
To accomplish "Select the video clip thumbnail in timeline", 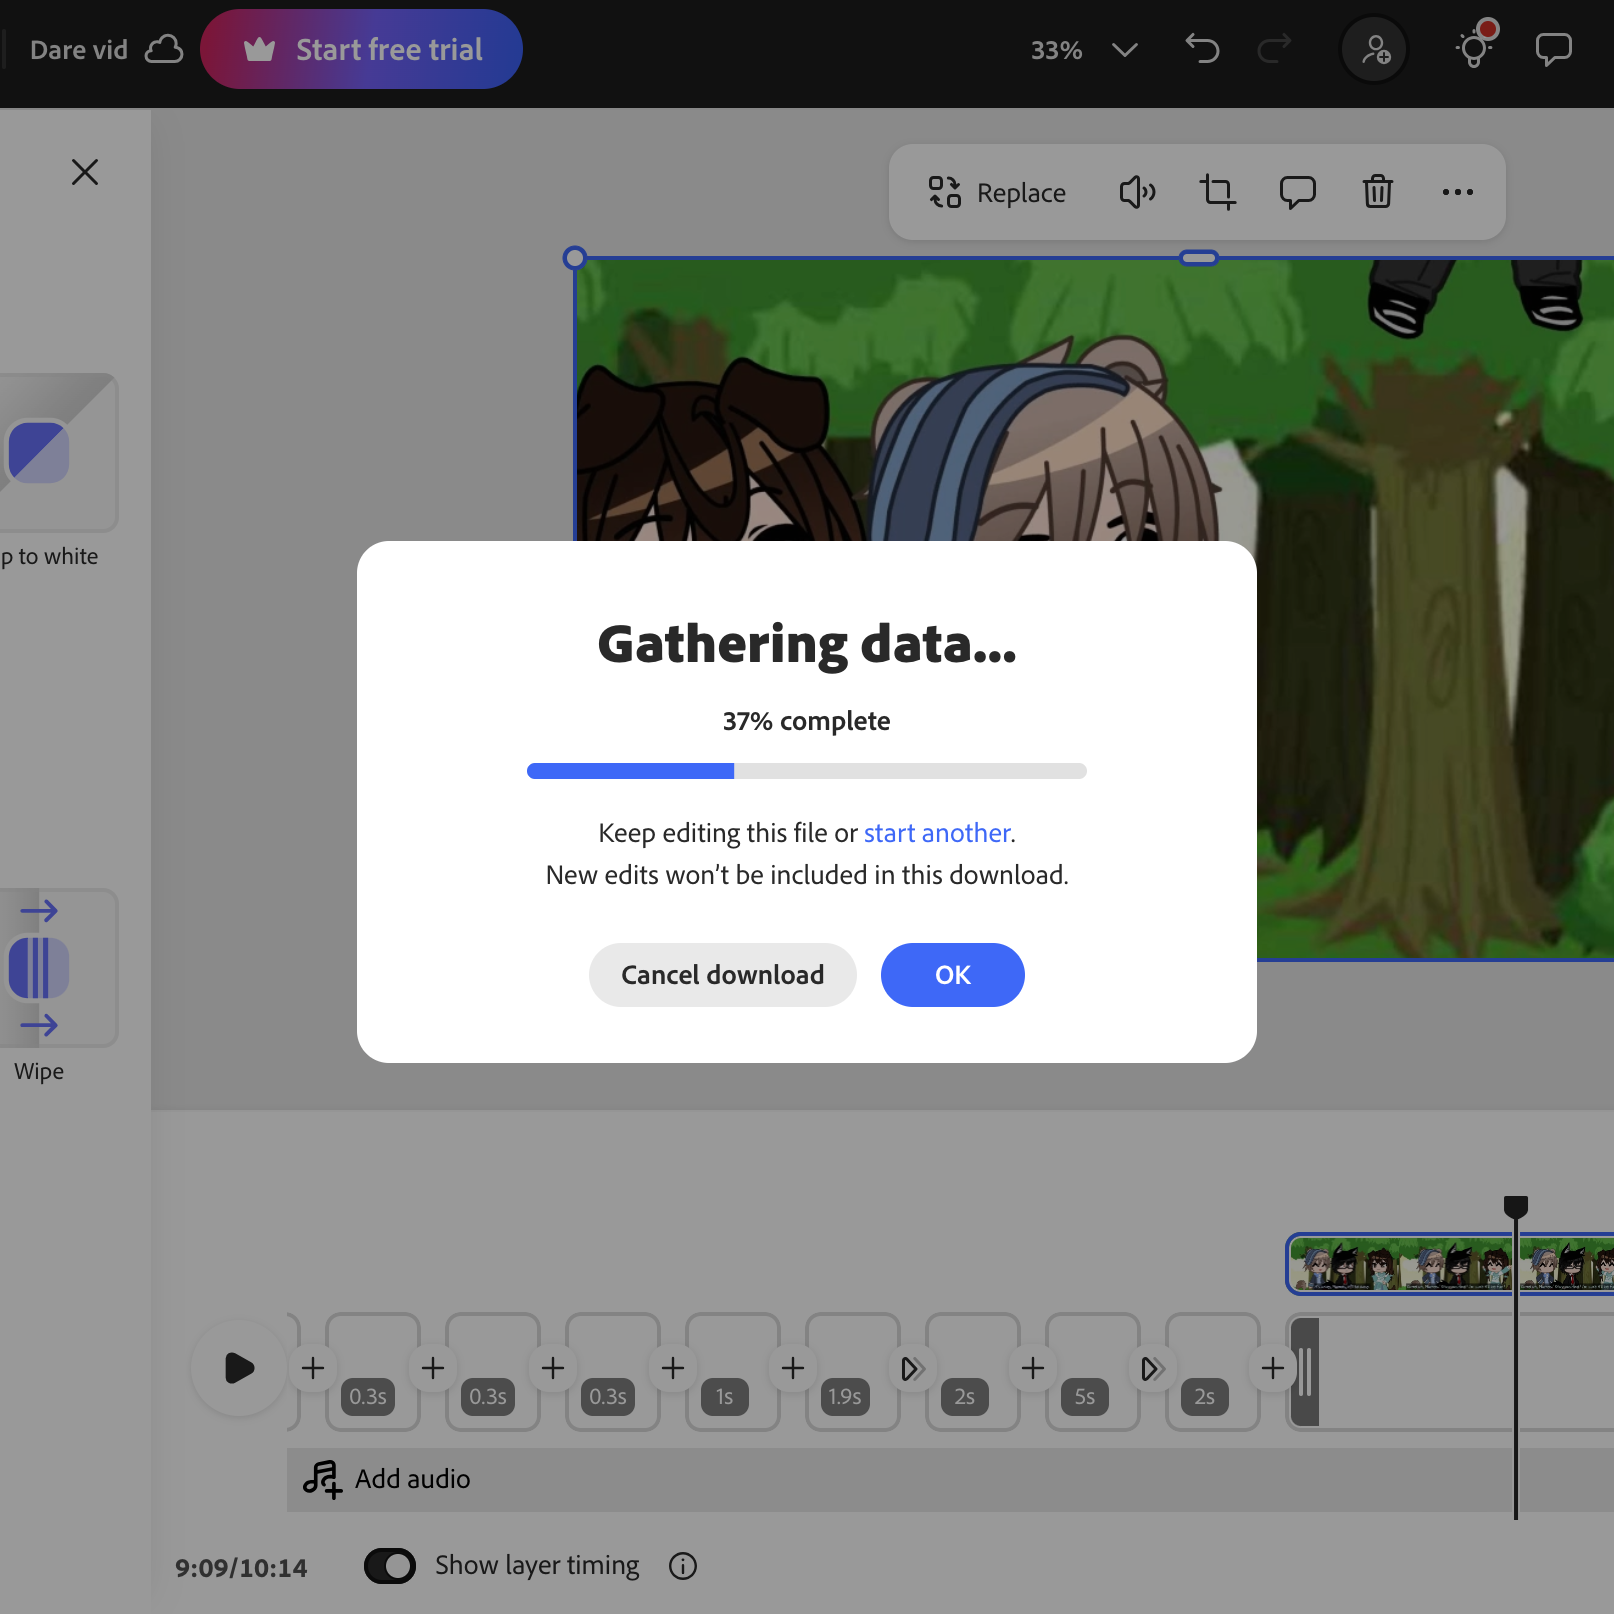I will coord(1450,1264).
